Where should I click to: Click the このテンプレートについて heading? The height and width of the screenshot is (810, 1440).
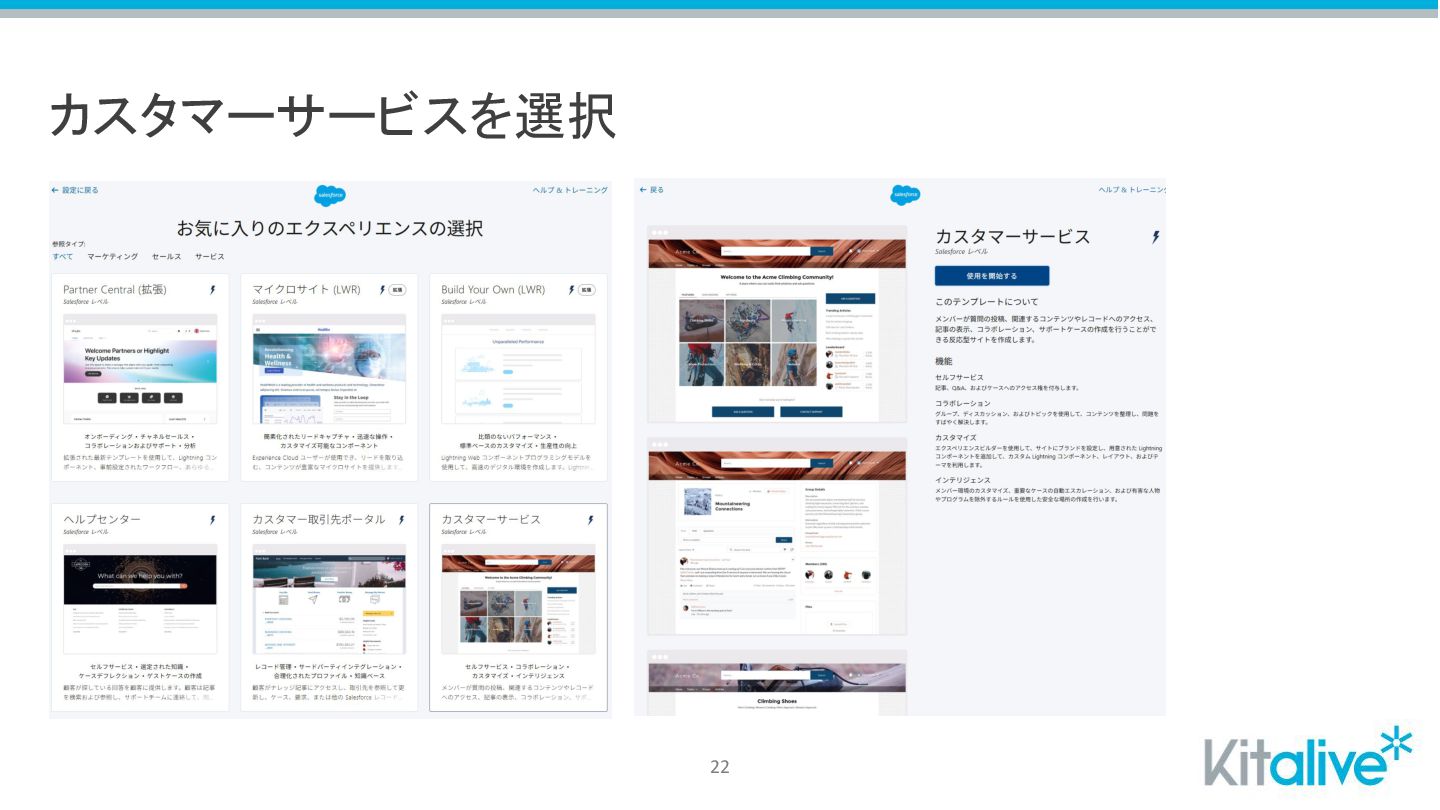pos(986,302)
